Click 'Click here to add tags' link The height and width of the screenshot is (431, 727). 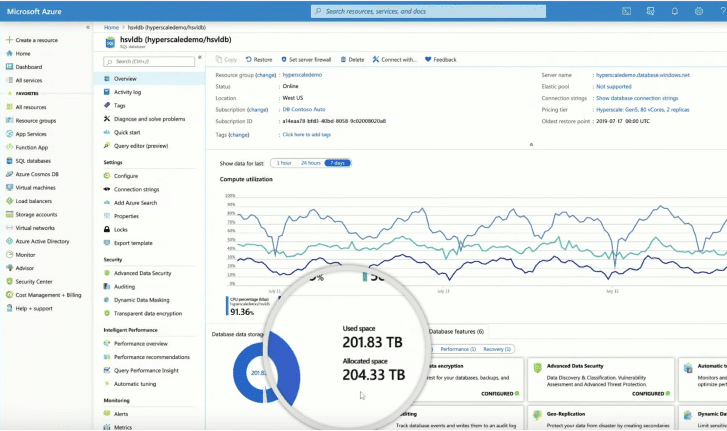tap(306, 135)
